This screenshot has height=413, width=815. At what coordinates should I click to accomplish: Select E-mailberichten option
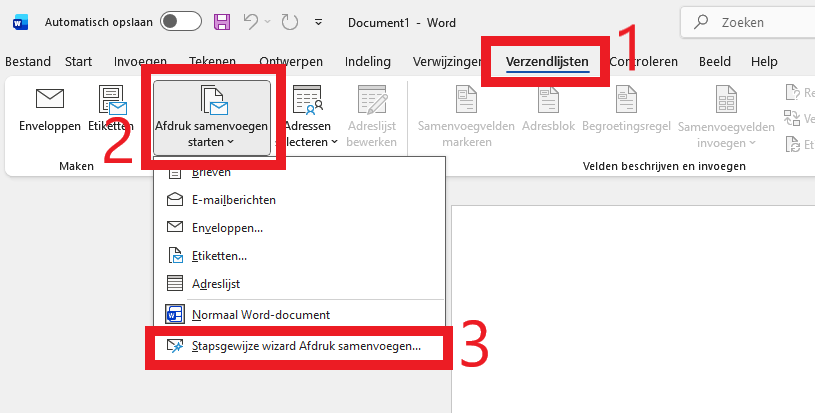233,199
